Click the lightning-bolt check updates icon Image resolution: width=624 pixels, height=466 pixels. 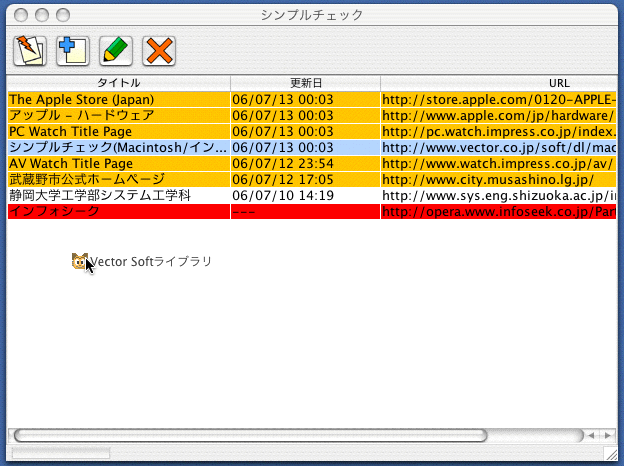[30, 51]
